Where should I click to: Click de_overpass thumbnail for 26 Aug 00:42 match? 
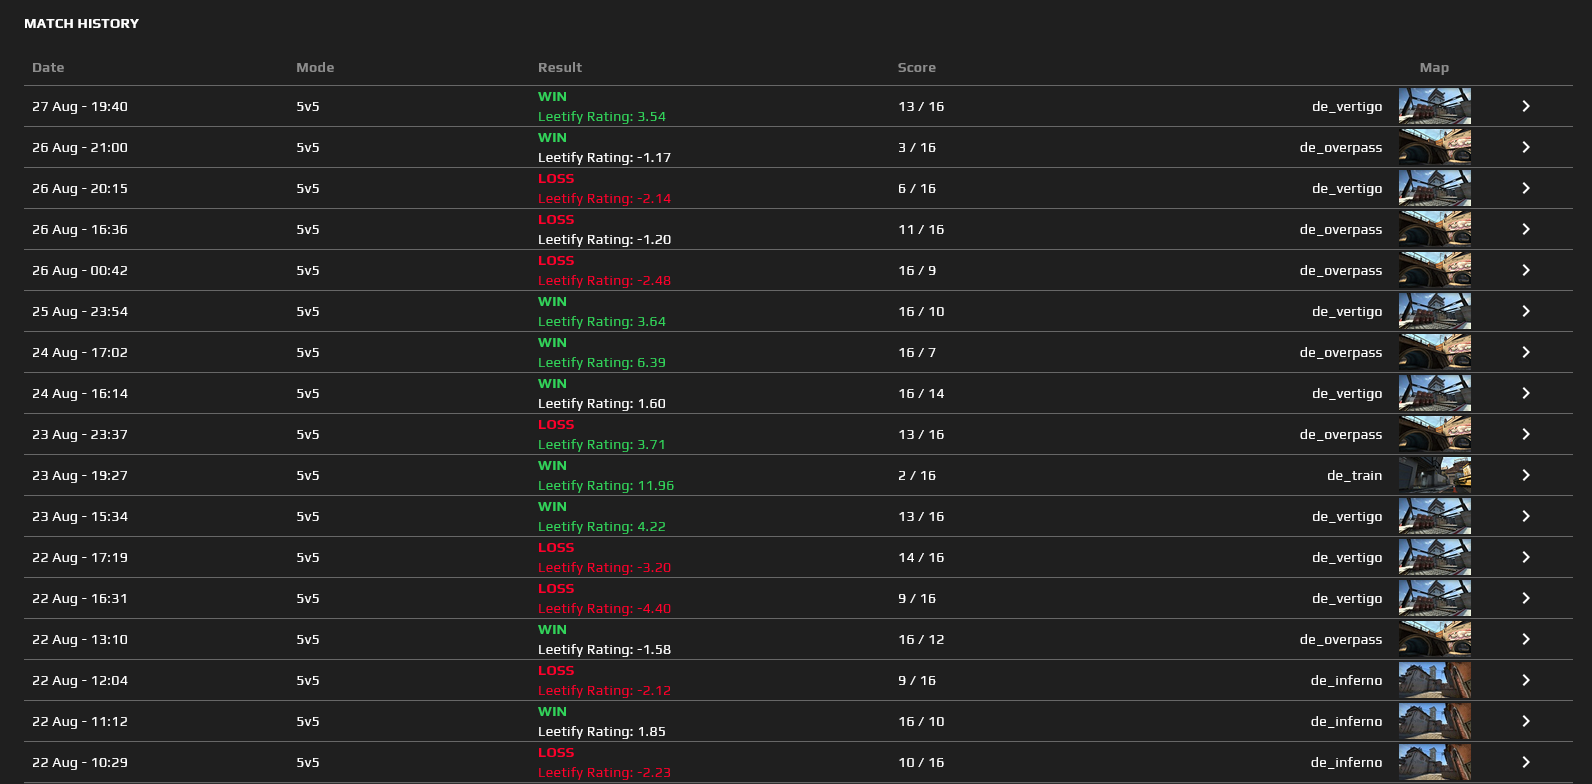point(1434,270)
